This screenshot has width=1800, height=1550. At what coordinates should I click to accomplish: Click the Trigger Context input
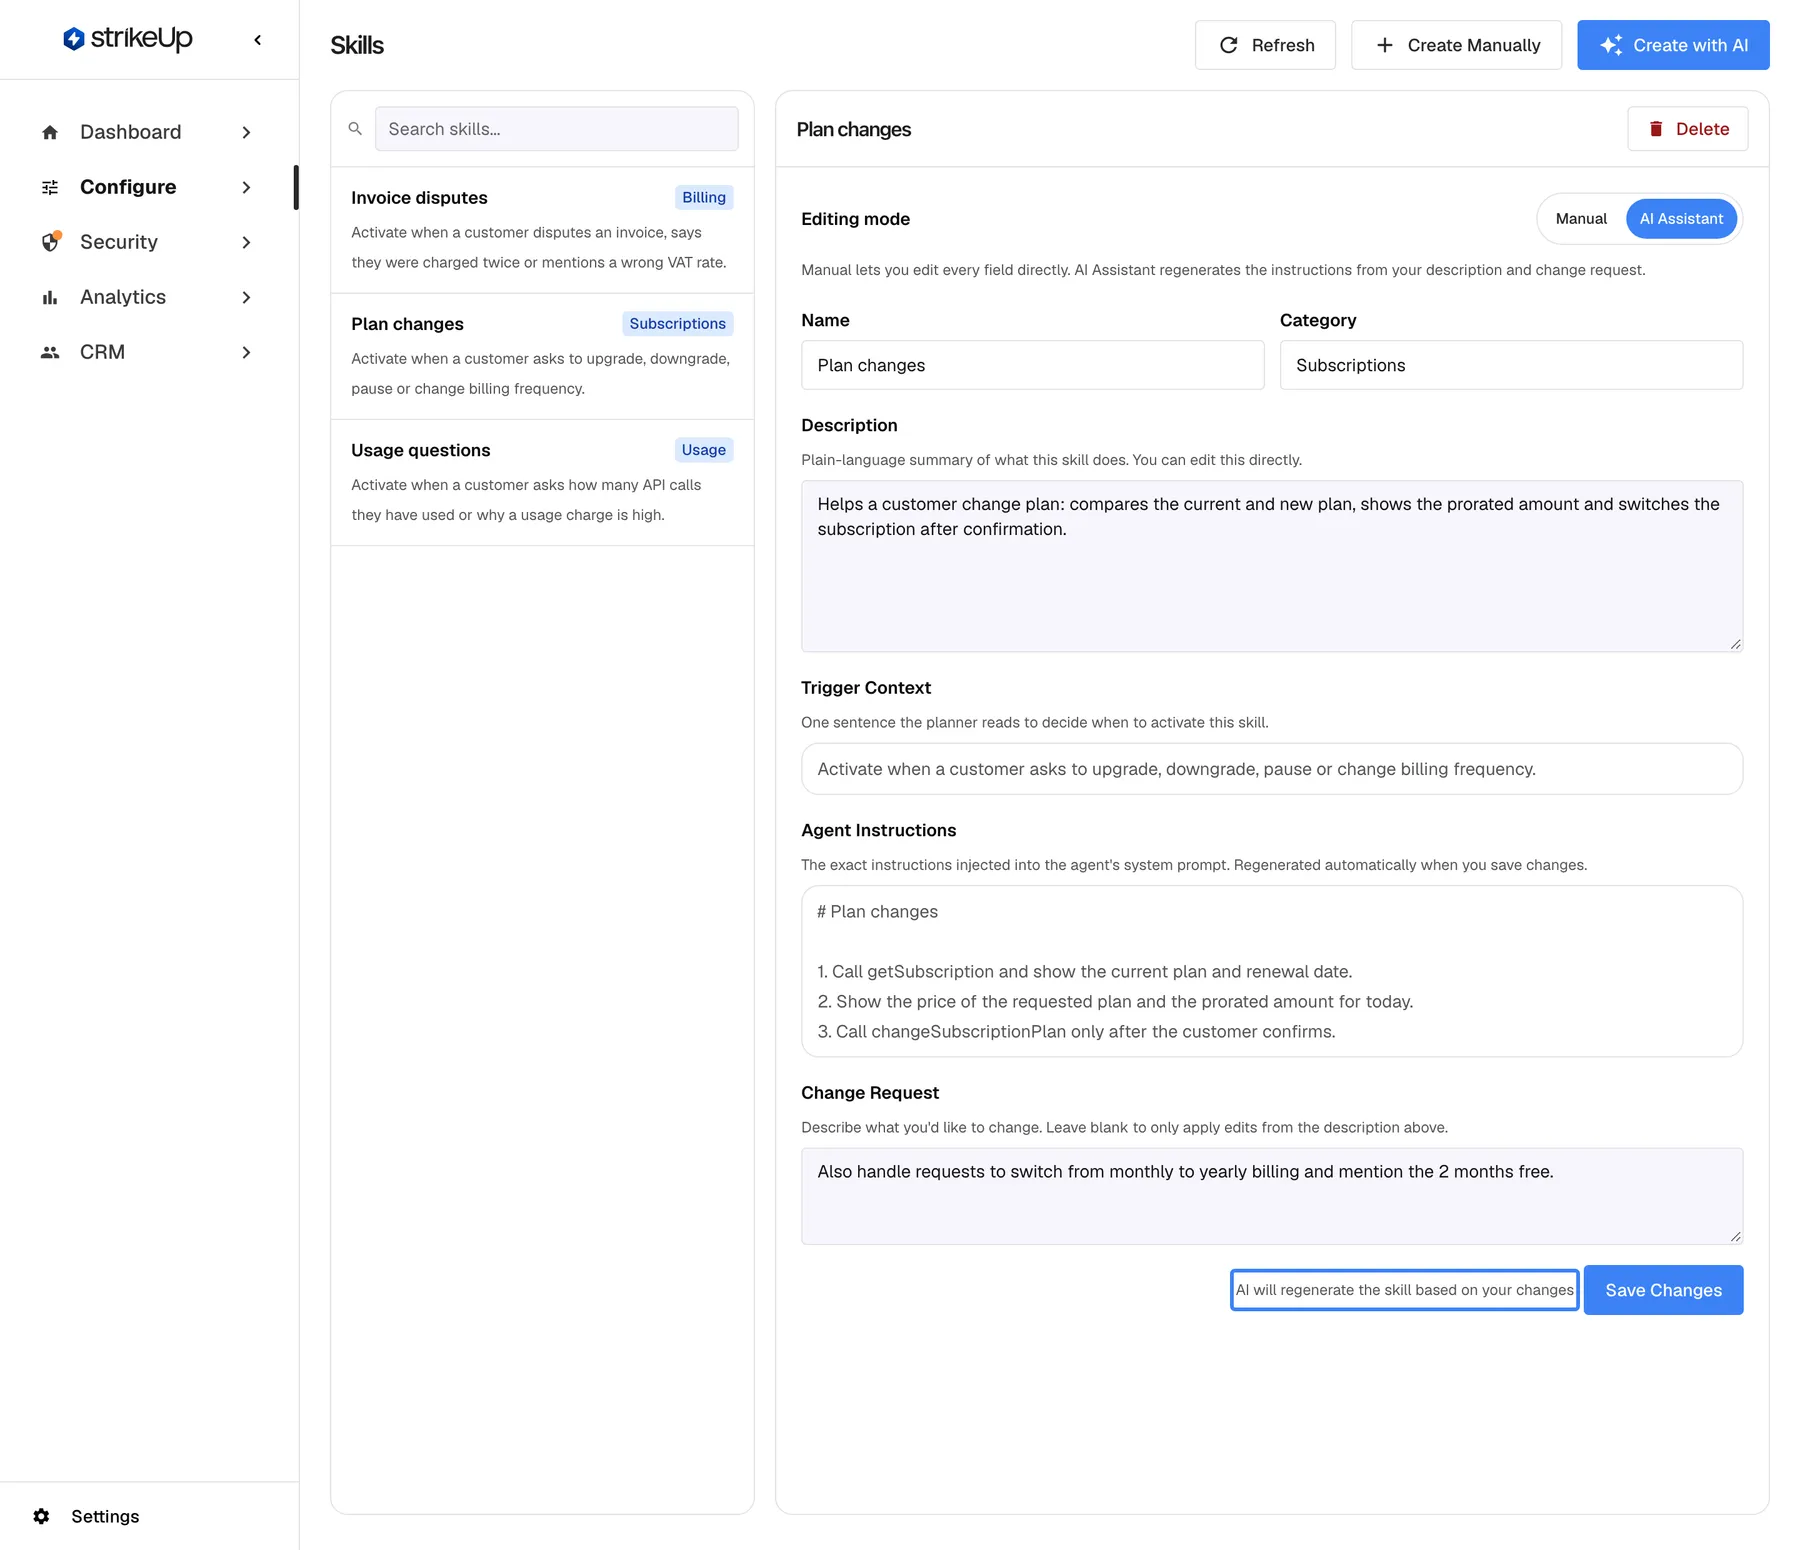tap(1272, 769)
